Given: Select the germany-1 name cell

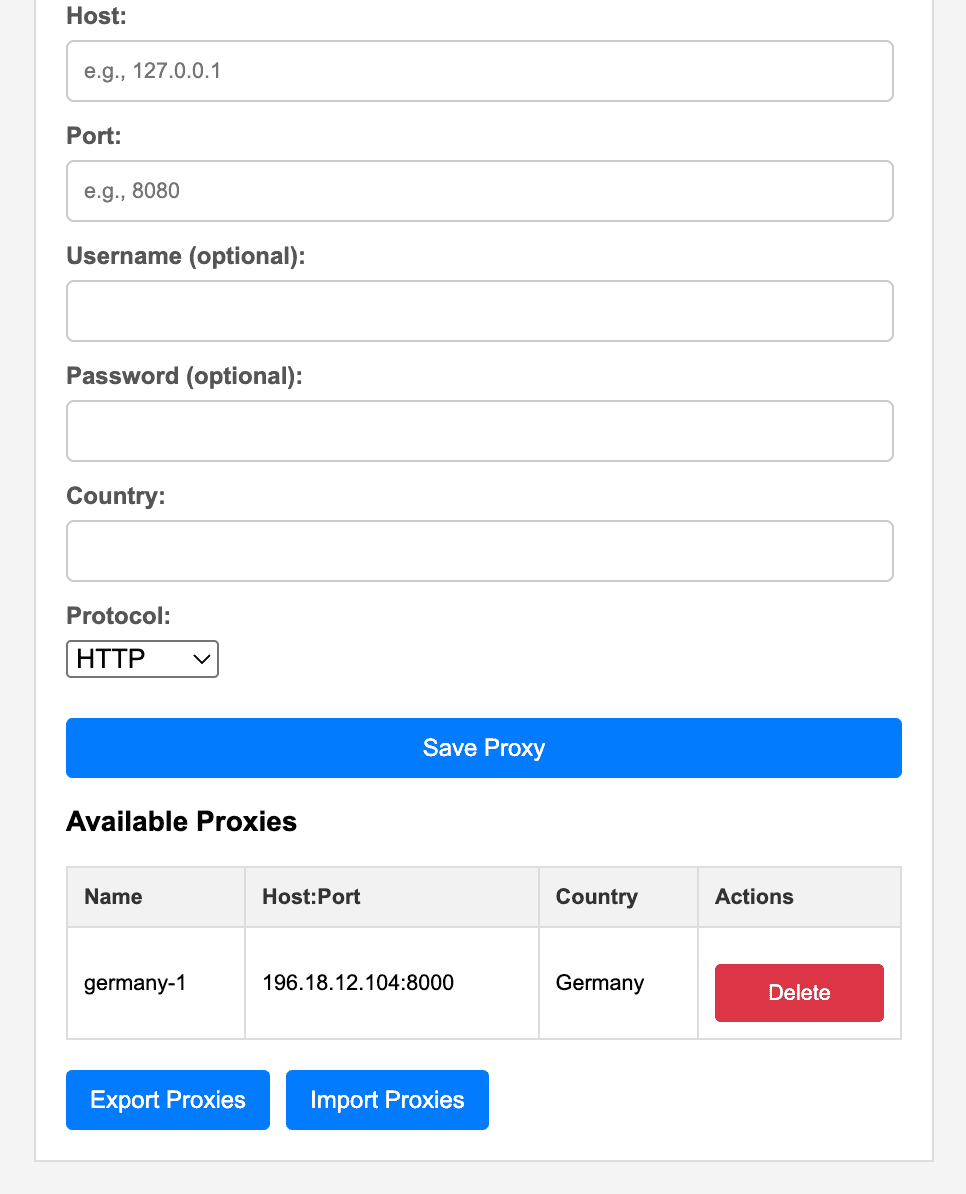Looking at the screenshot, I should 135,983.
